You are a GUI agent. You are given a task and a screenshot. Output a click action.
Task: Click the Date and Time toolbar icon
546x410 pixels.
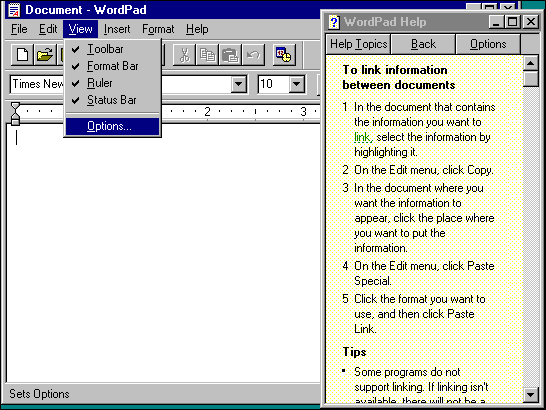pyautogui.click(x=284, y=55)
